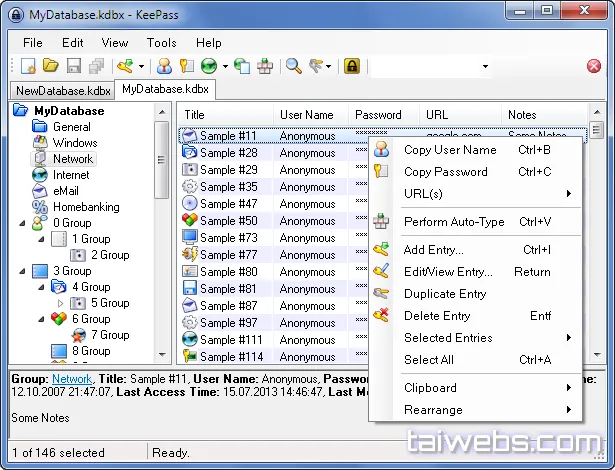615x470 pixels.
Task: Open the View menu
Action: pyautogui.click(x=115, y=42)
